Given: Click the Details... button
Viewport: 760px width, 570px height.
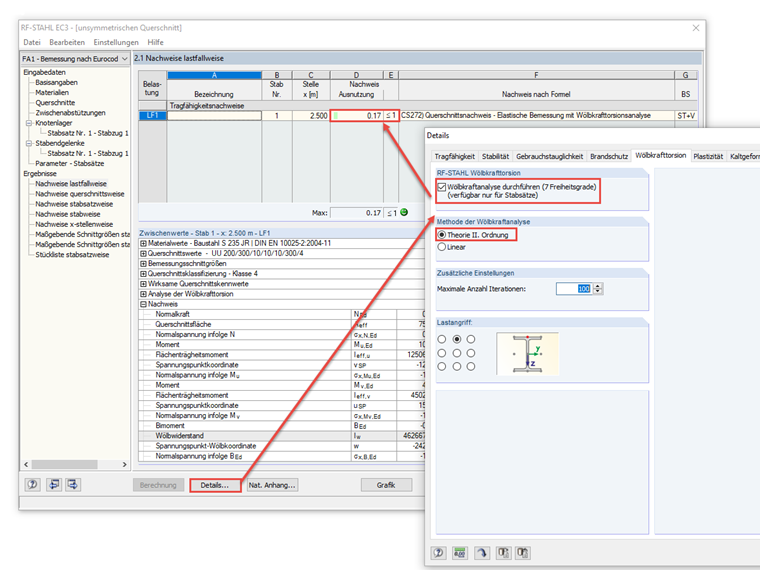Looking at the screenshot, I should click(x=215, y=485).
